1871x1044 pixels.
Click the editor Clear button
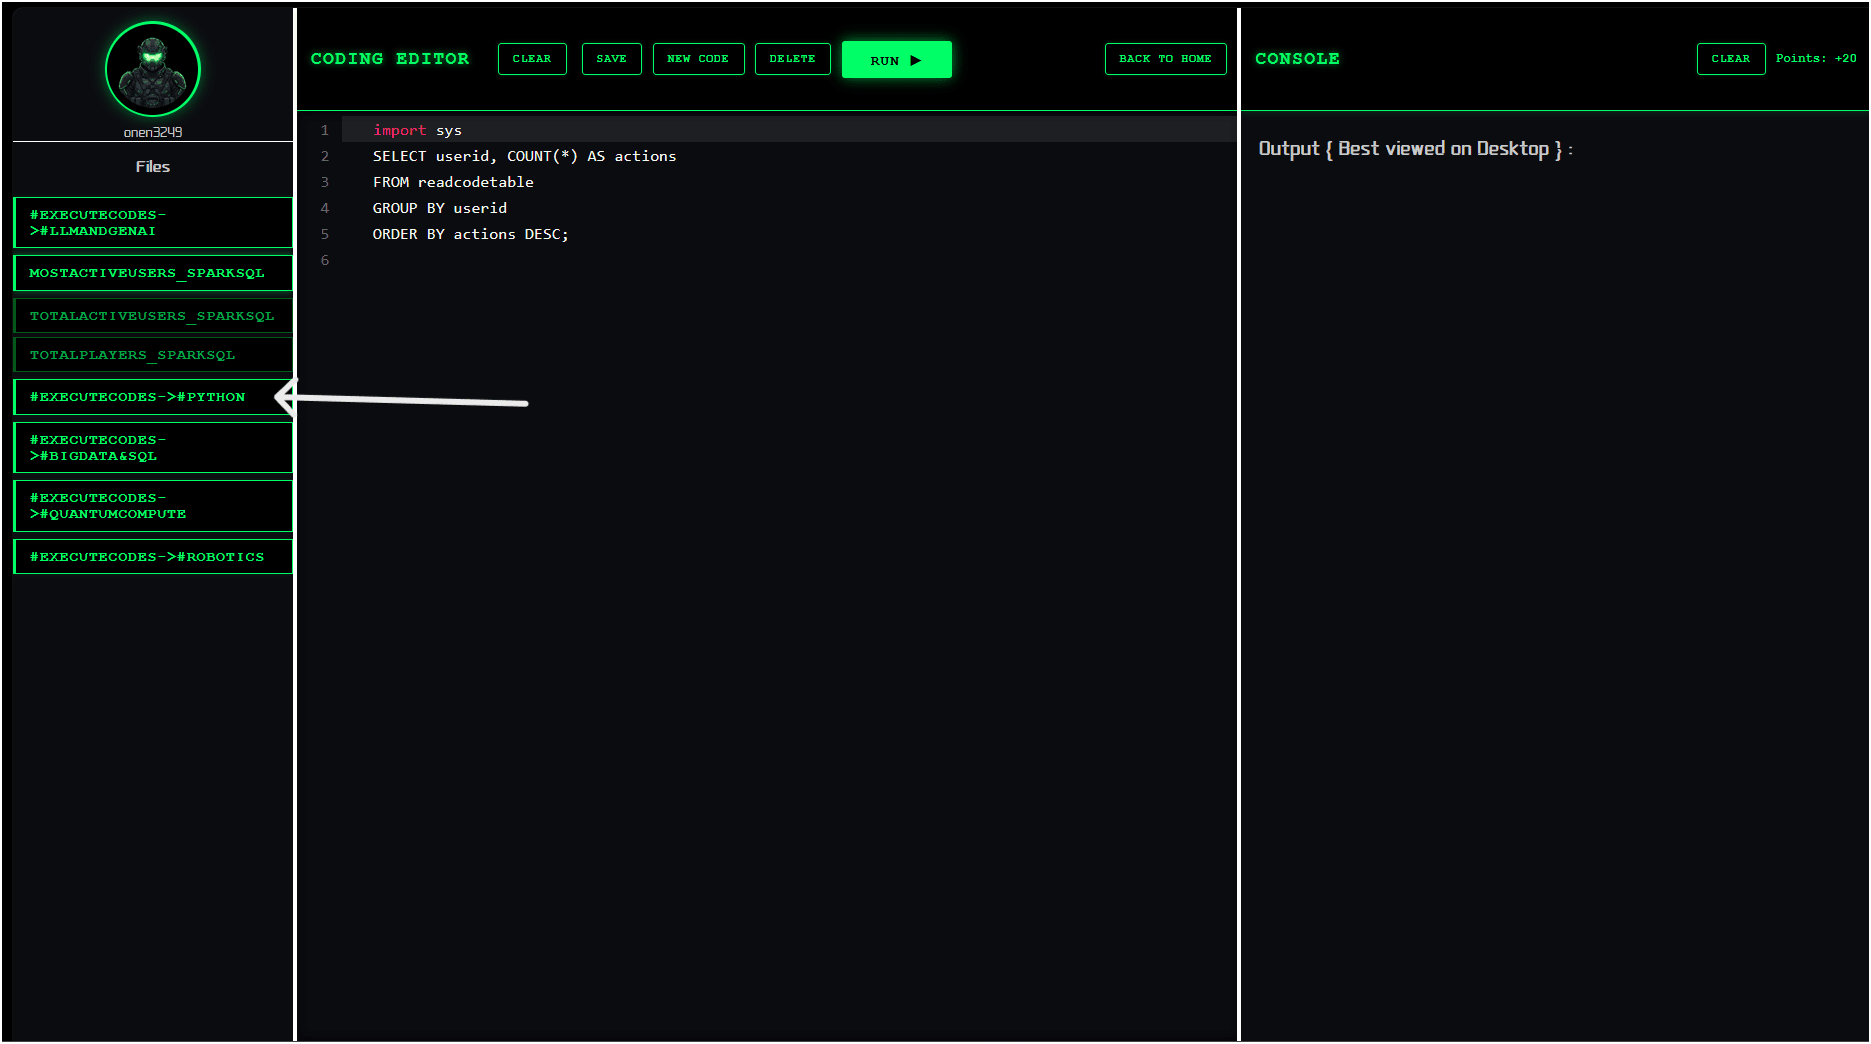[532, 59]
